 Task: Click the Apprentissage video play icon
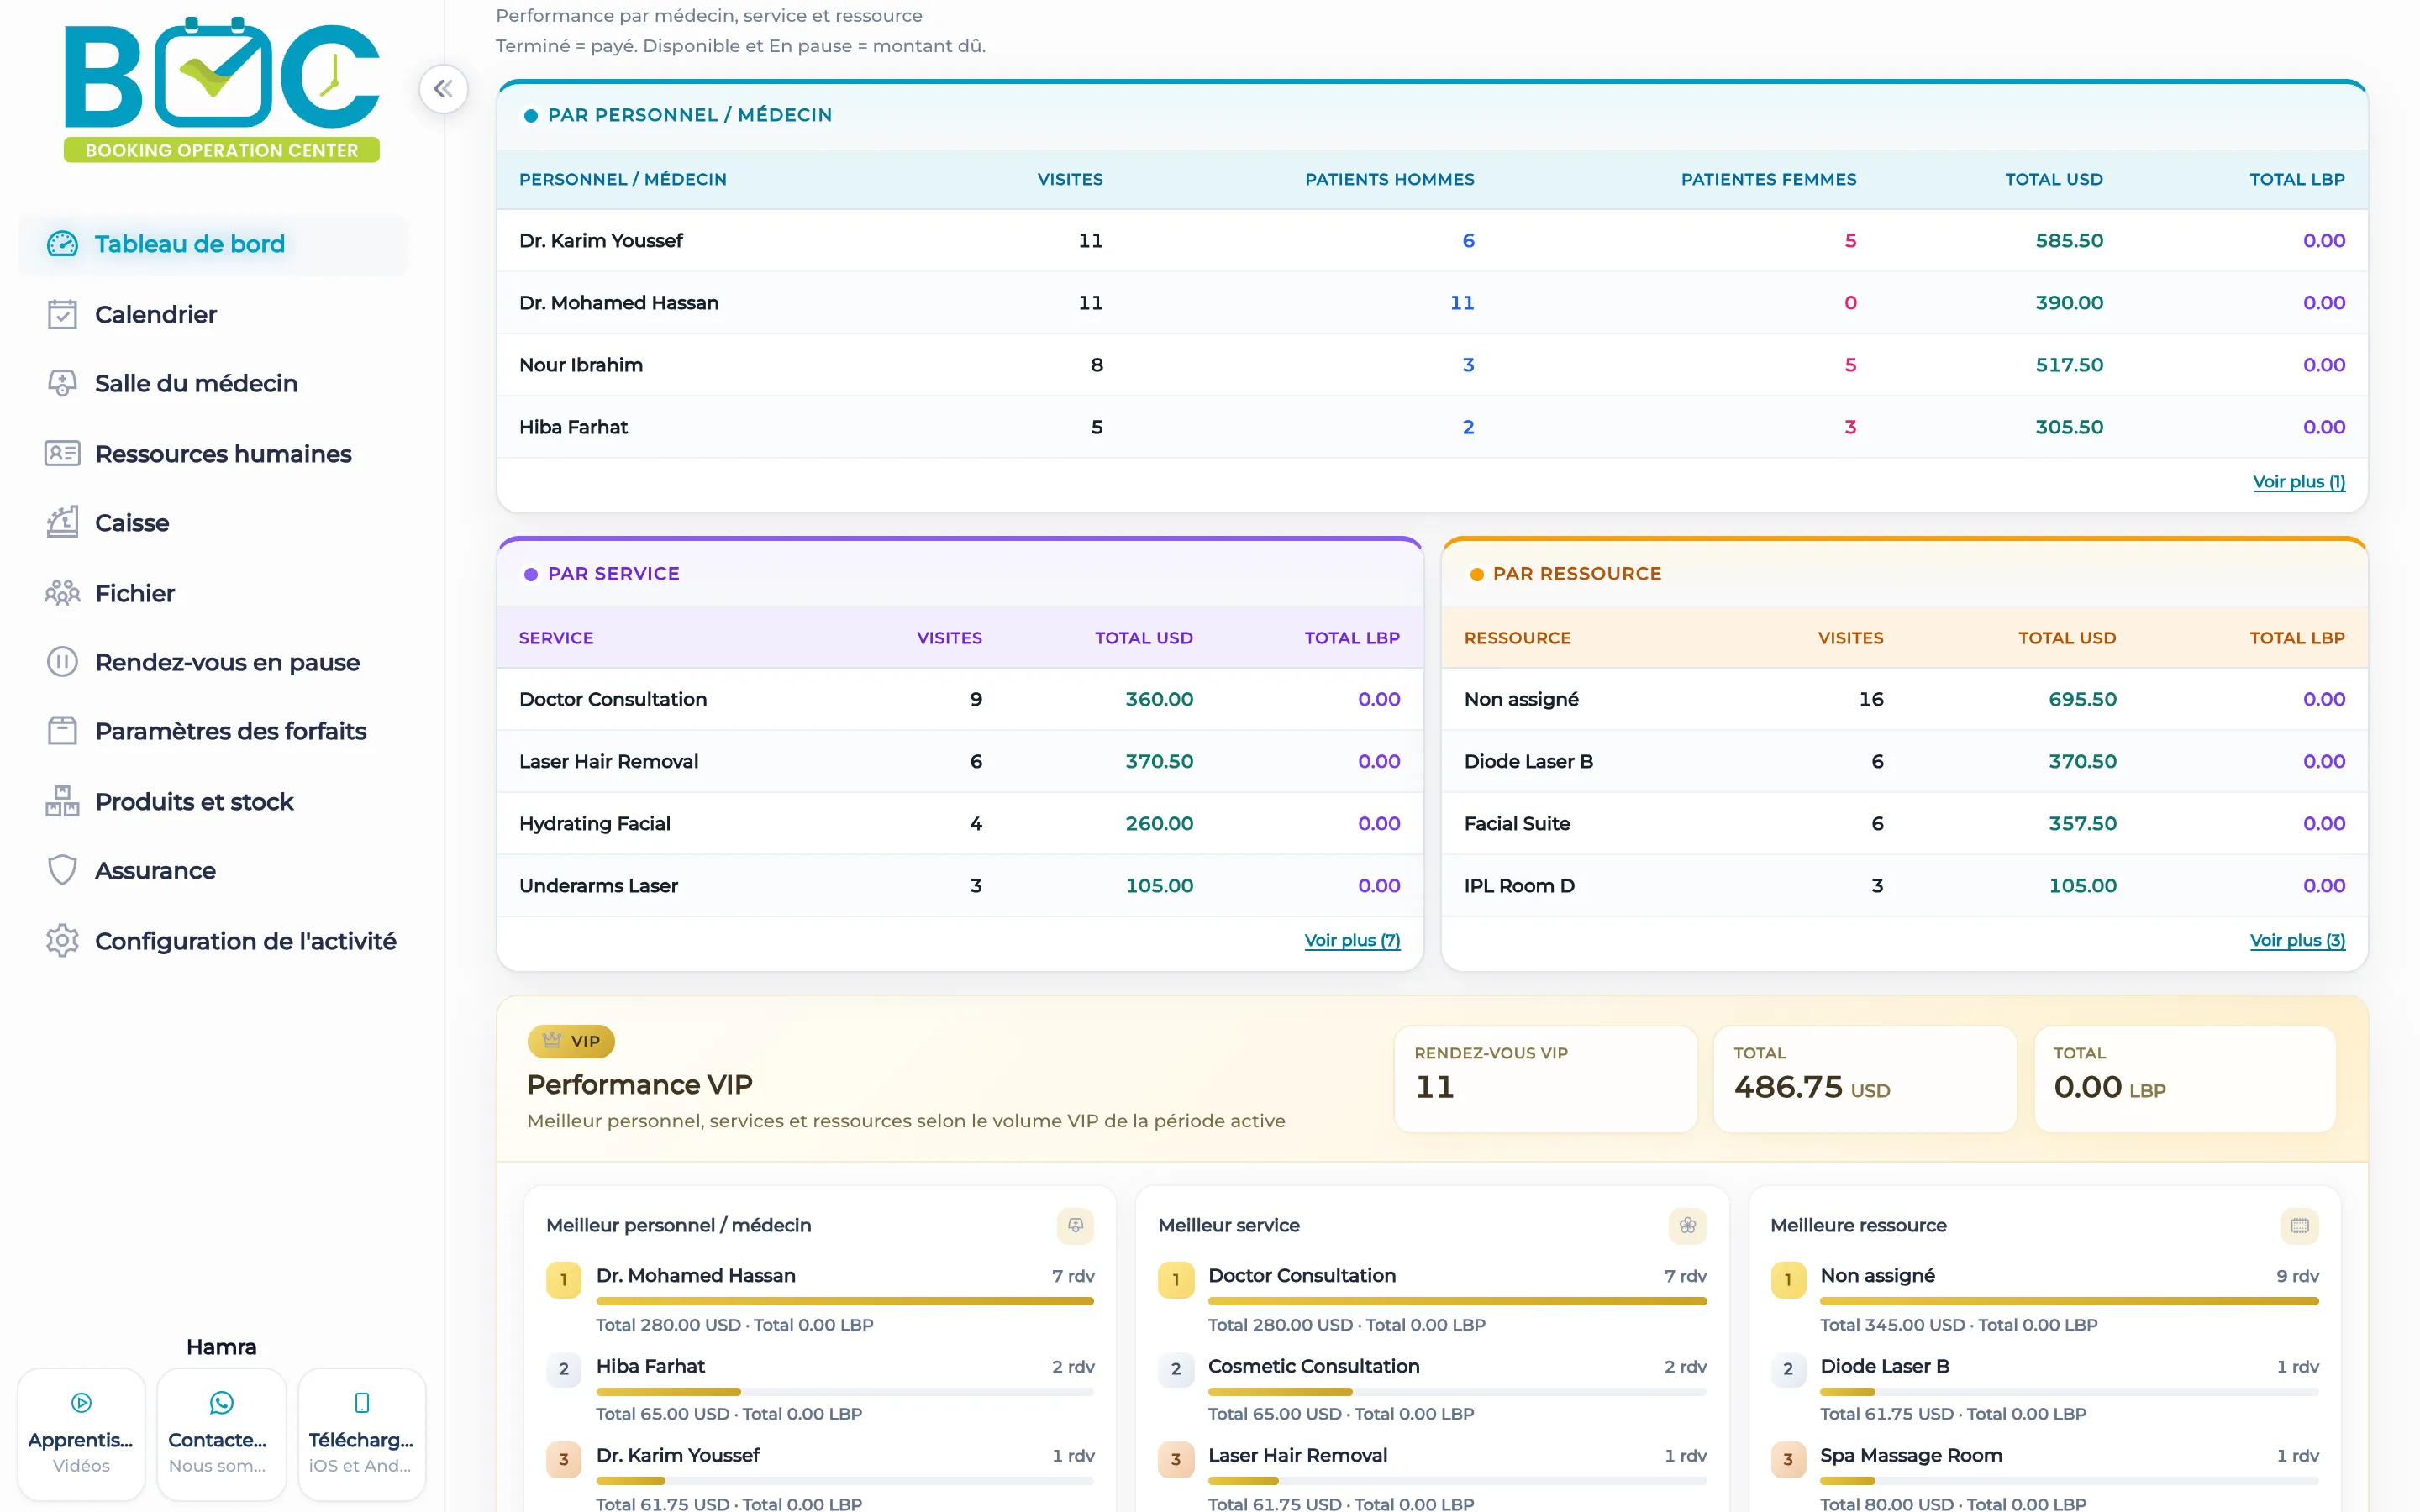pyautogui.click(x=82, y=1403)
